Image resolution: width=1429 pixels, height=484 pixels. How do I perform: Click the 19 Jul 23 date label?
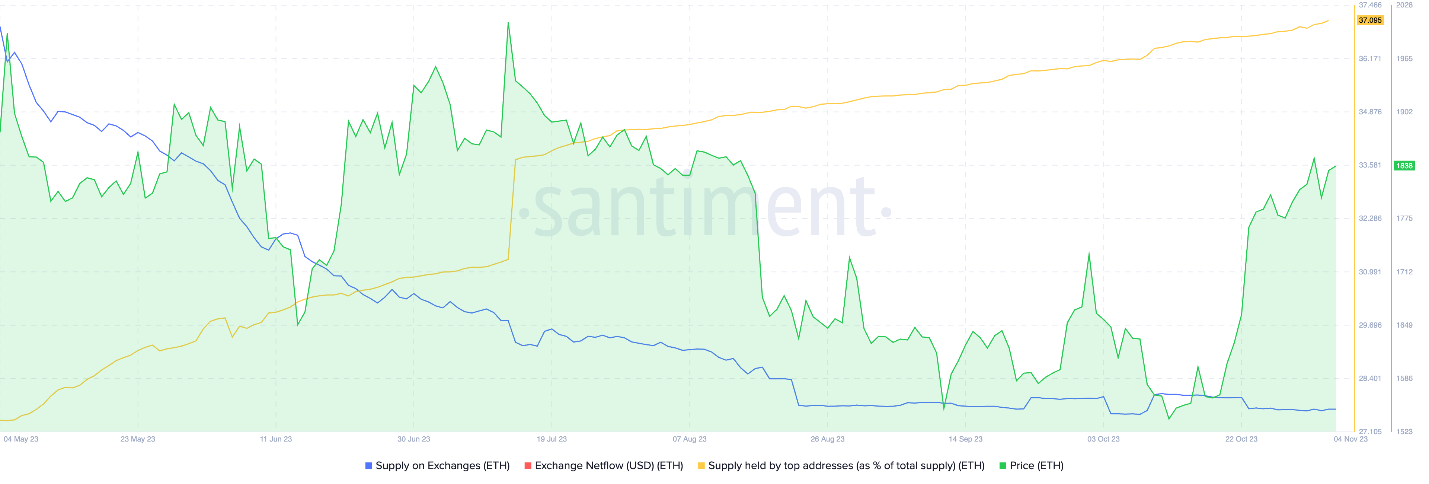click(x=552, y=438)
